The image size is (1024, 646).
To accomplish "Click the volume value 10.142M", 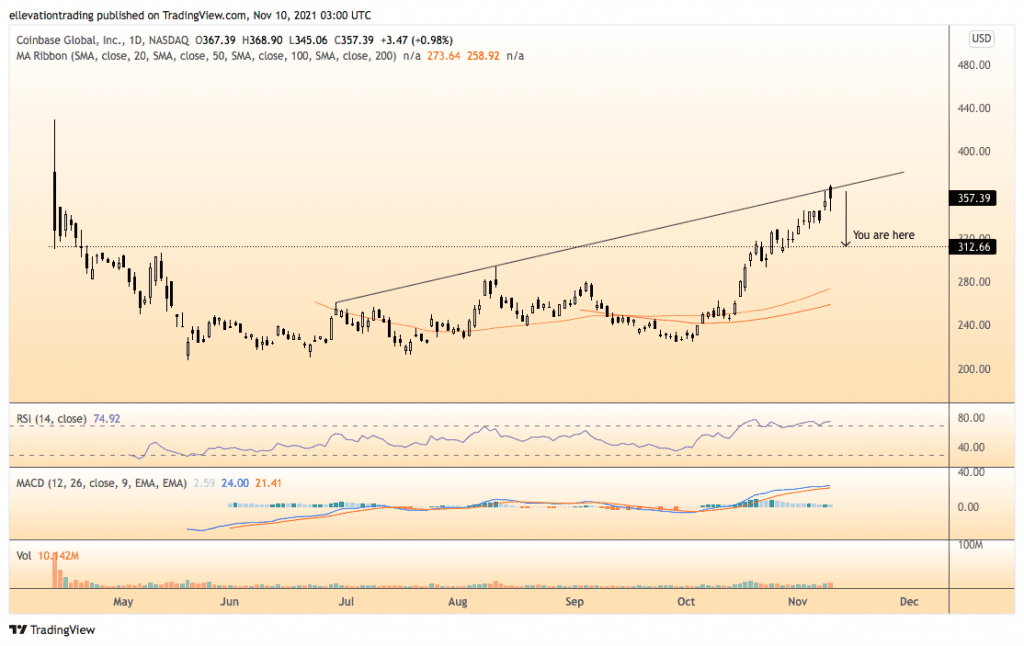I will [x=58, y=556].
